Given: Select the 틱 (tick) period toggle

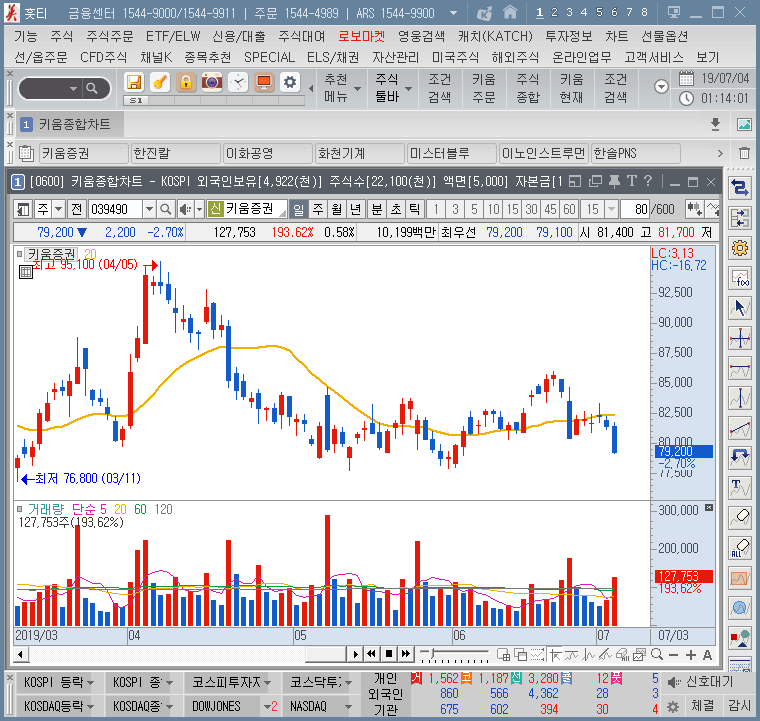Looking at the screenshot, I should 414,209.
